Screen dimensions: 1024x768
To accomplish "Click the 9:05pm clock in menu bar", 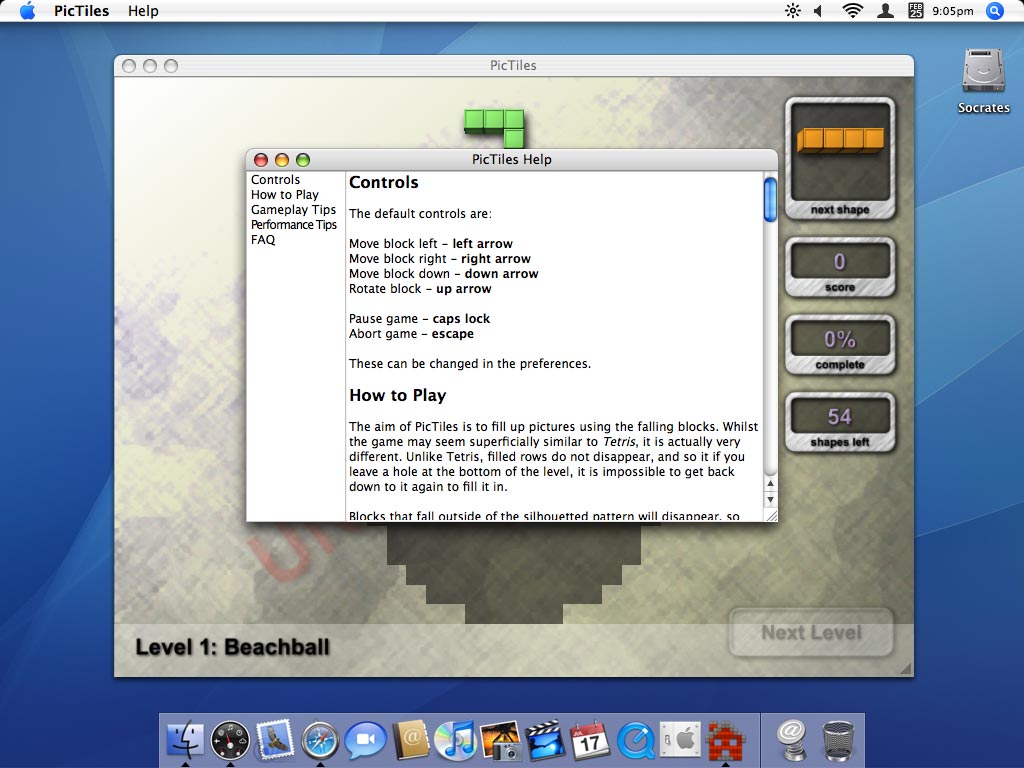I will [953, 11].
